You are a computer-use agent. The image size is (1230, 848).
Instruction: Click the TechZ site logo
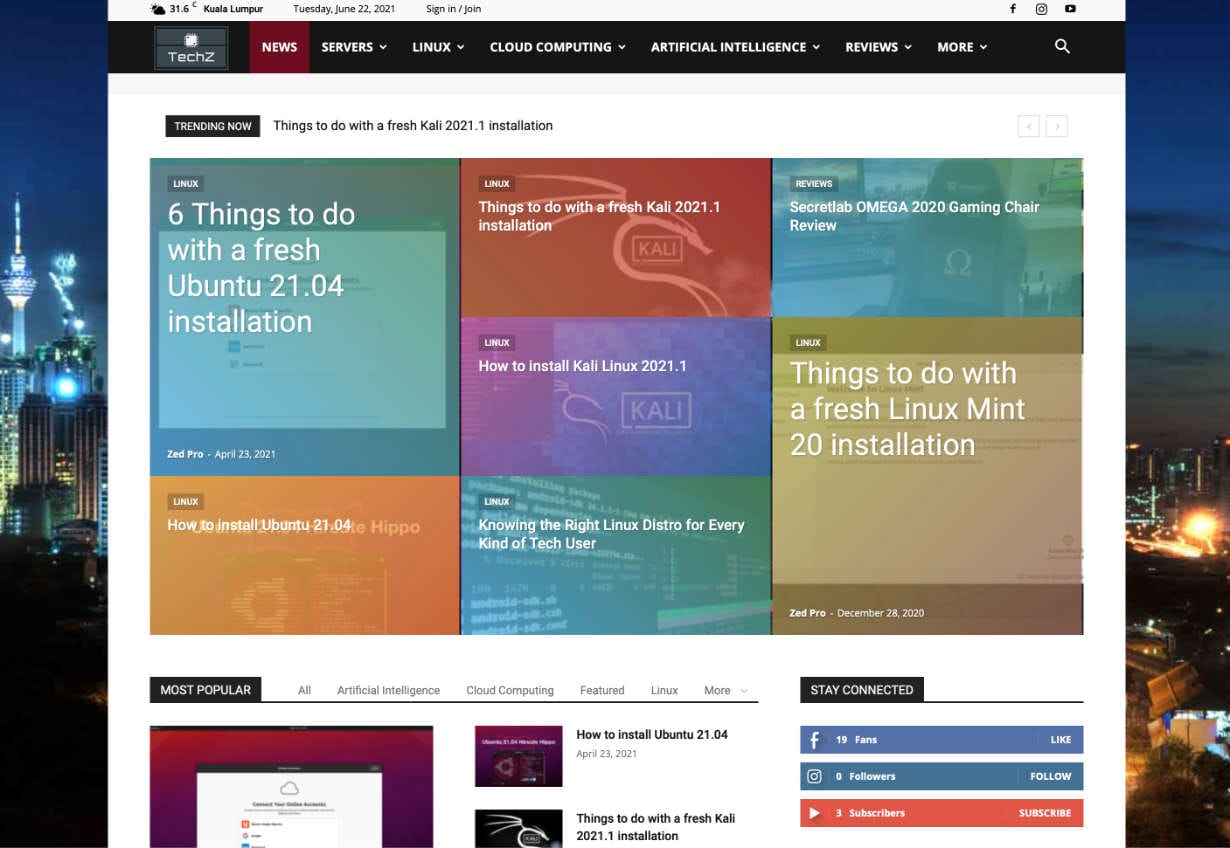coord(191,48)
